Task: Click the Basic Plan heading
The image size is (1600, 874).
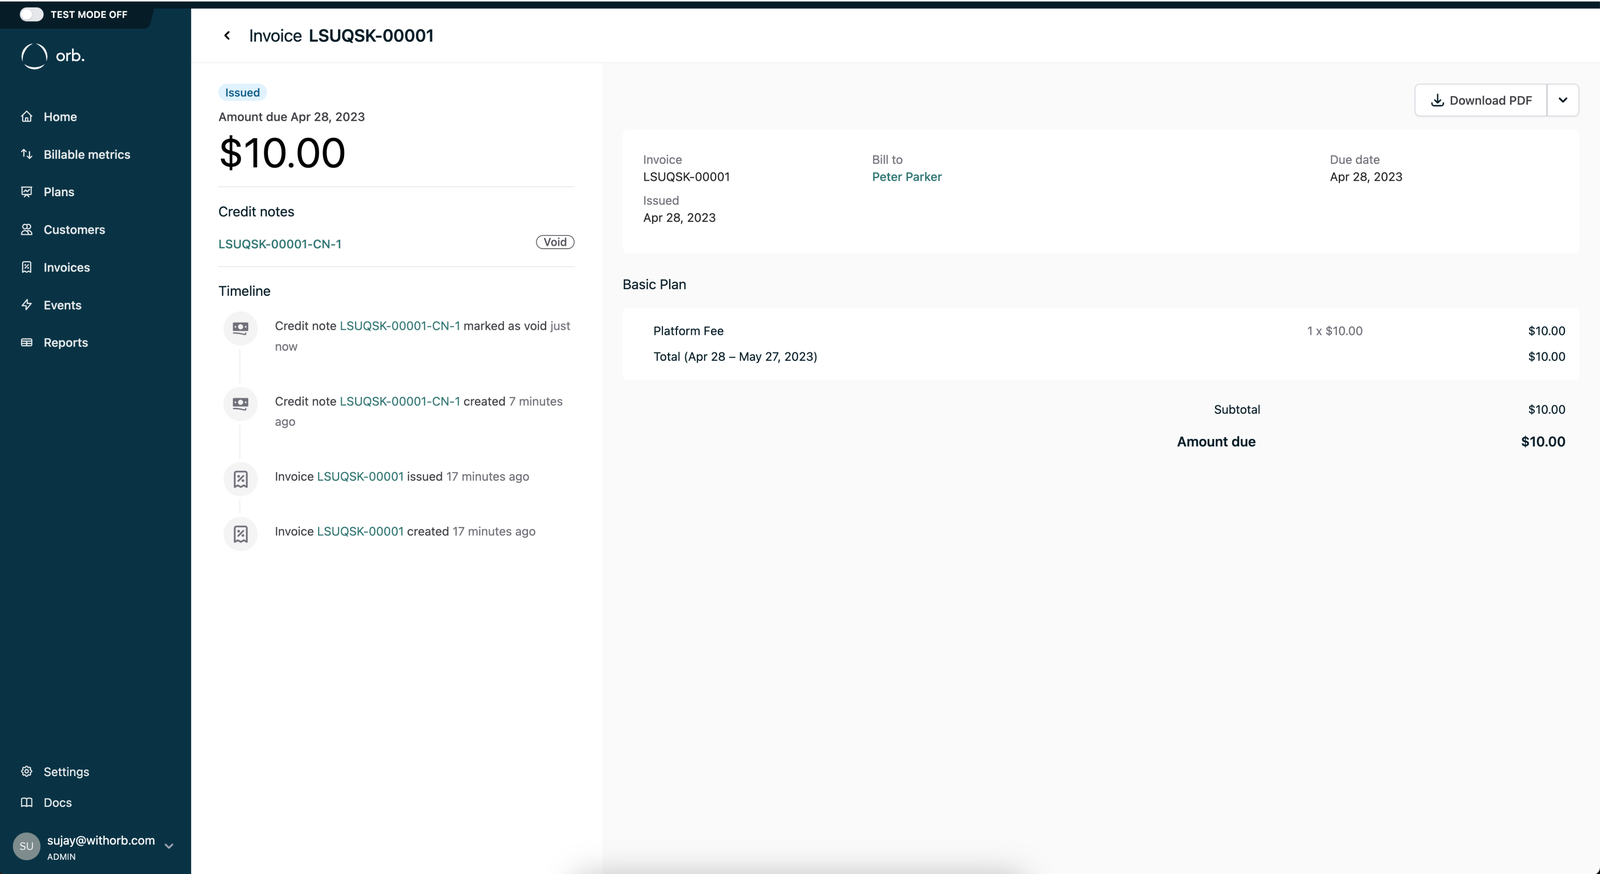Action: [654, 285]
